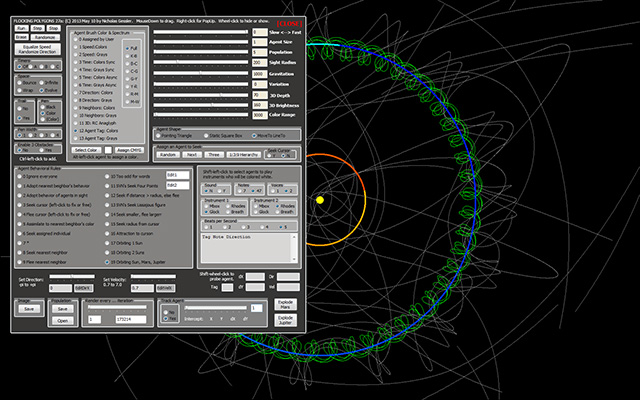Click the Color Range value field

pos(260,115)
